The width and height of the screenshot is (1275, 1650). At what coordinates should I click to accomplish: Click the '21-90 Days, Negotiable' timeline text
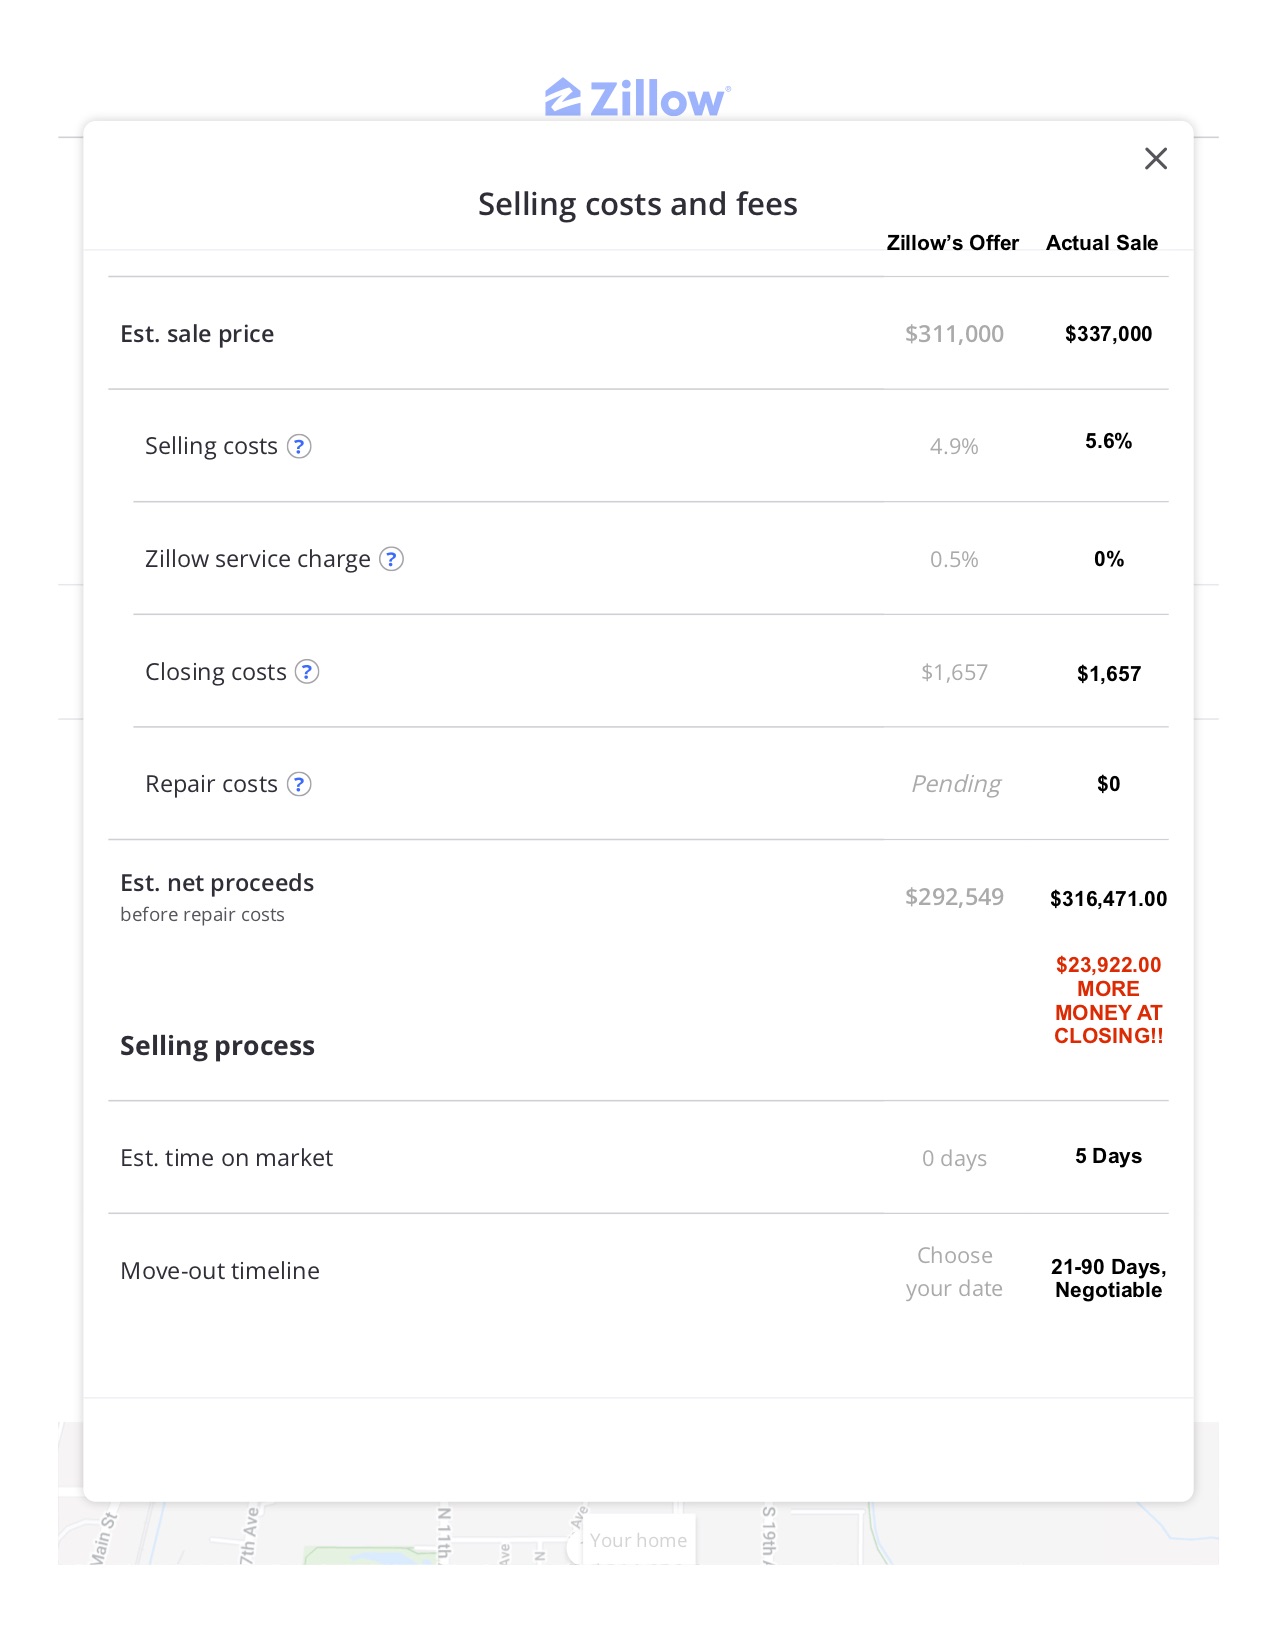[1108, 1278]
